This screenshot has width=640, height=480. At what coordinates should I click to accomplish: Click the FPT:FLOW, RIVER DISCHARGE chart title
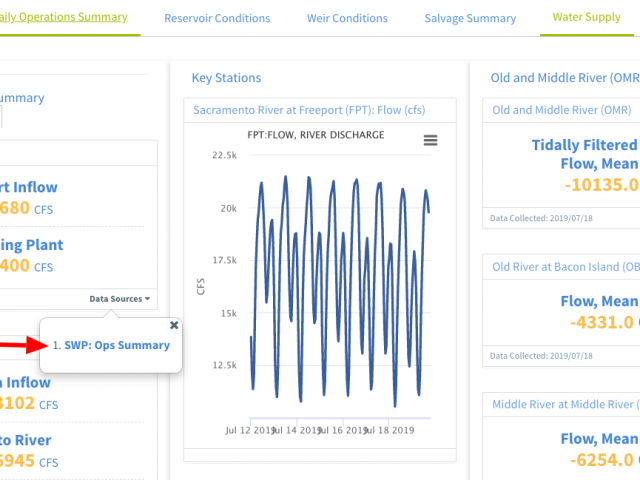click(316, 135)
